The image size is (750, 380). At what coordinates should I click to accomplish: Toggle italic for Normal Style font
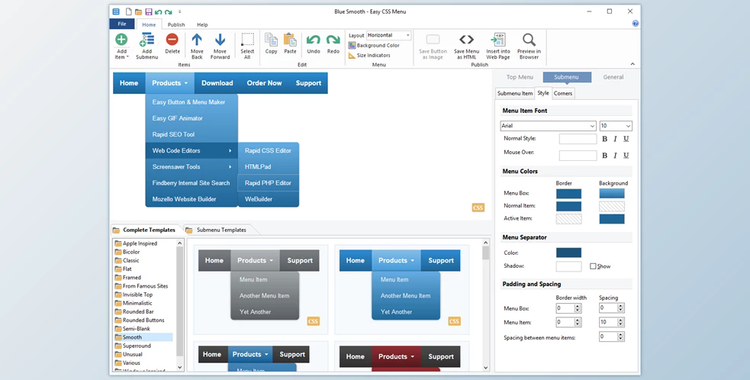pyautogui.click(x=615, y=139)
